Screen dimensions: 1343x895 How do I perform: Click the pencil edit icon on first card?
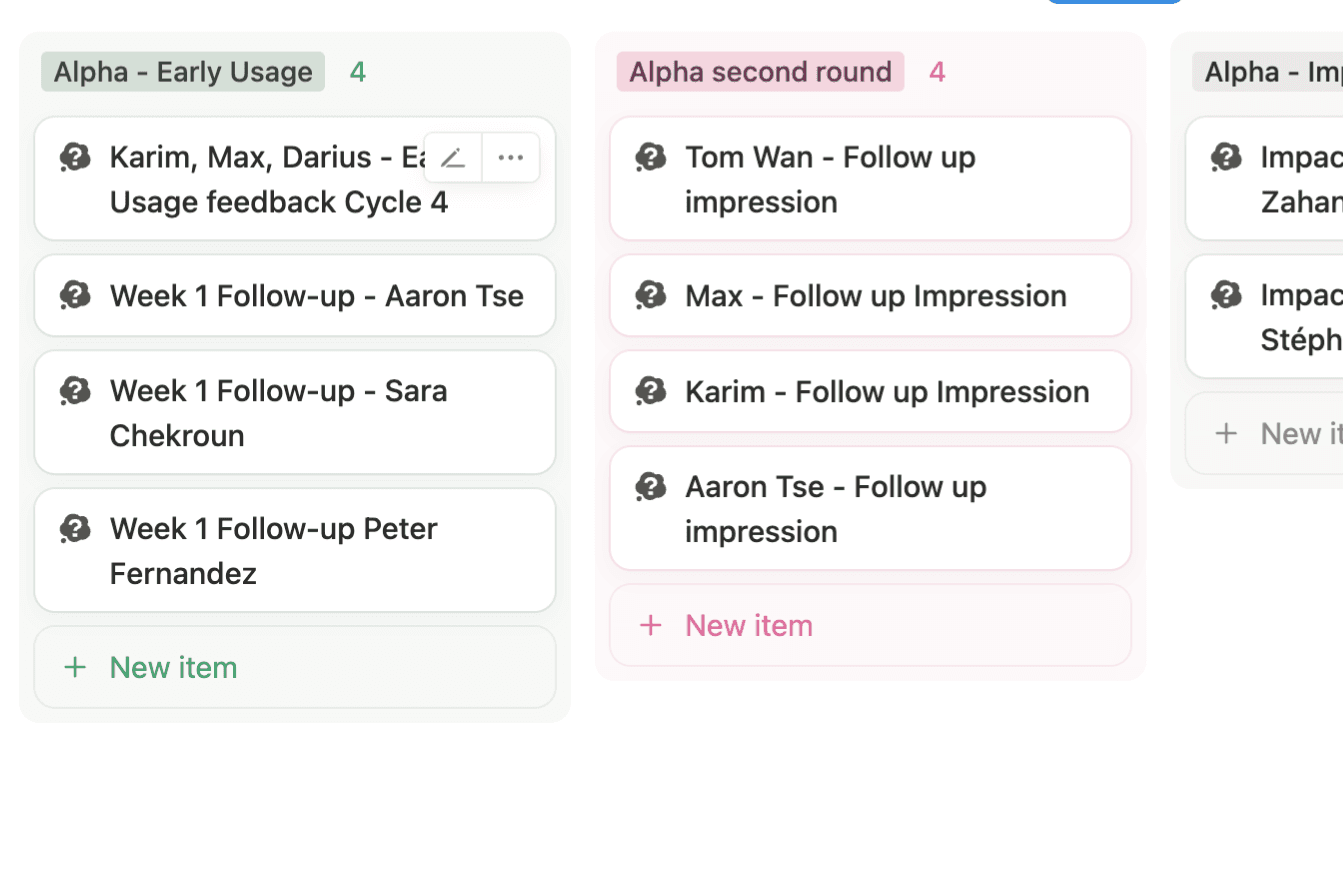point(453,158)
